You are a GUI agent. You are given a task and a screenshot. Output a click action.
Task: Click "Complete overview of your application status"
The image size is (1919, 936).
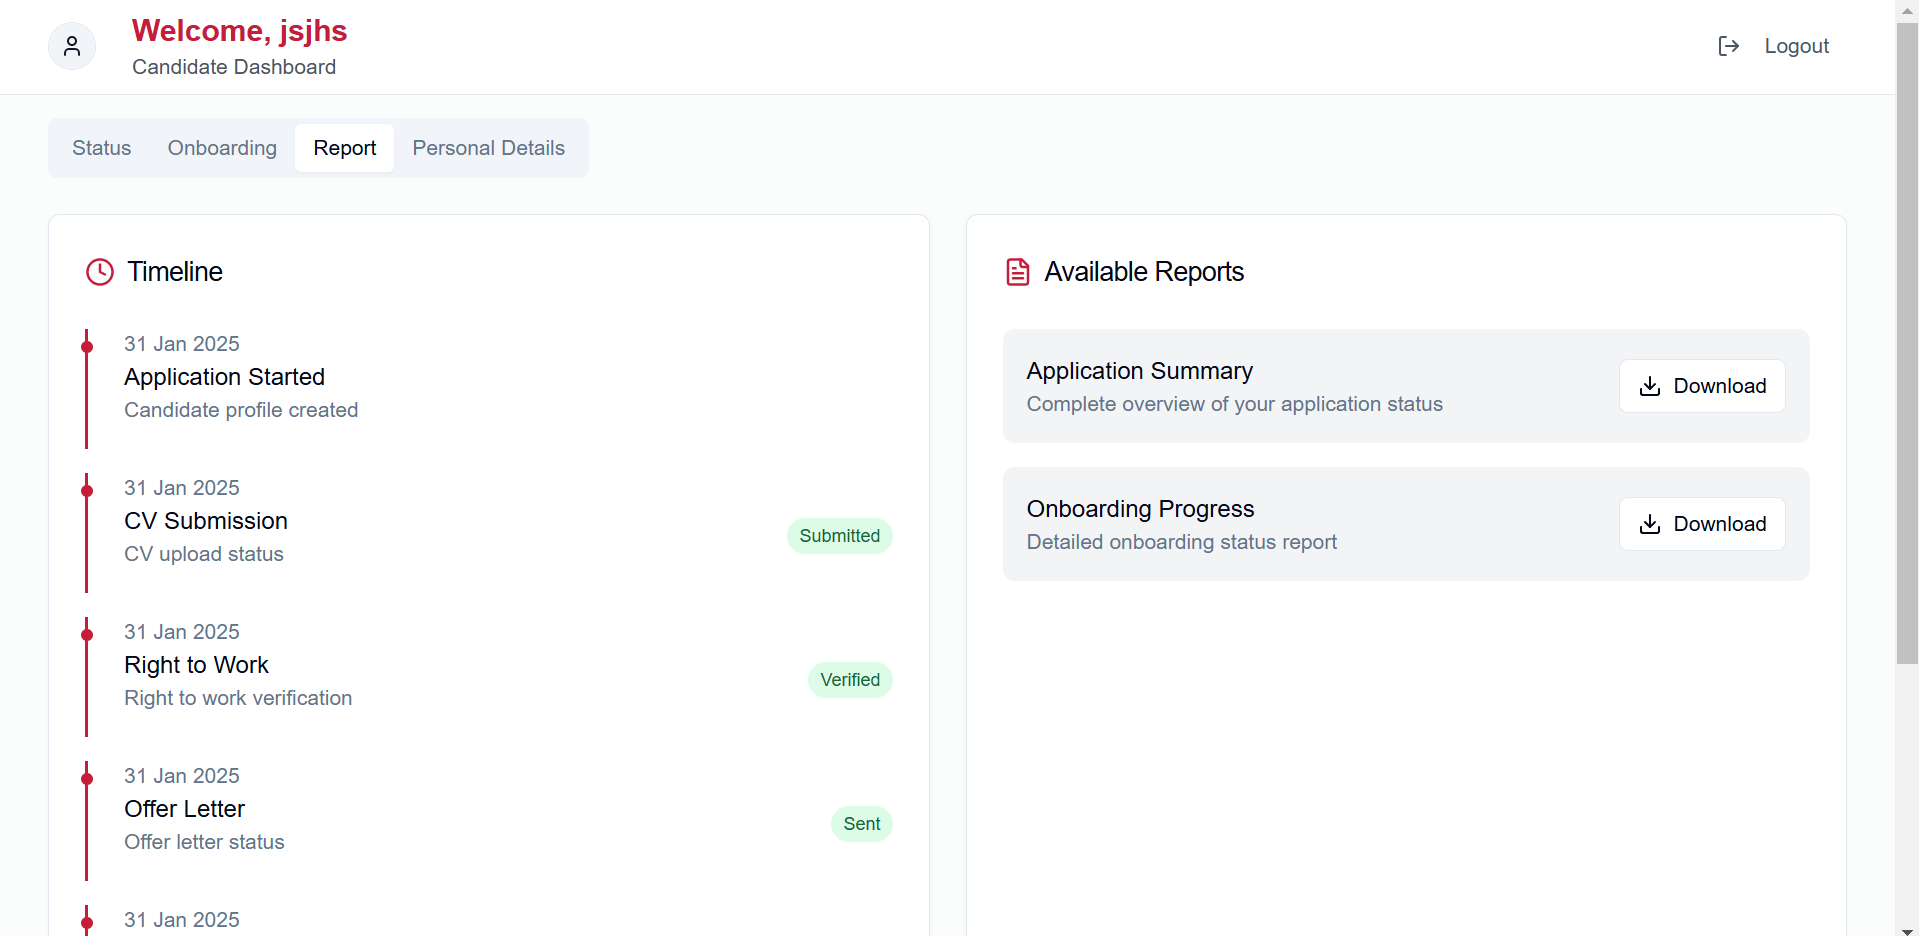click(x=1235, y=404)
